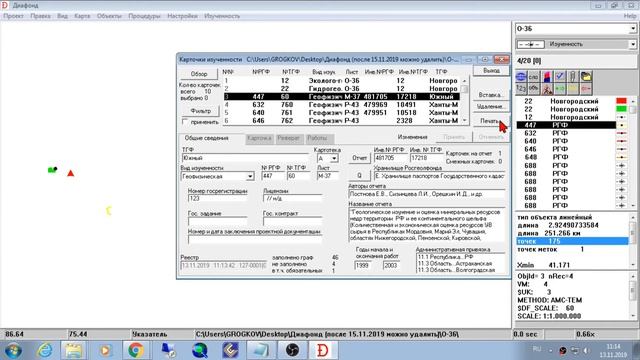The image size is (640, 360).
Task: Open the Вид изученности dropdown
Action: pos(250,176)
